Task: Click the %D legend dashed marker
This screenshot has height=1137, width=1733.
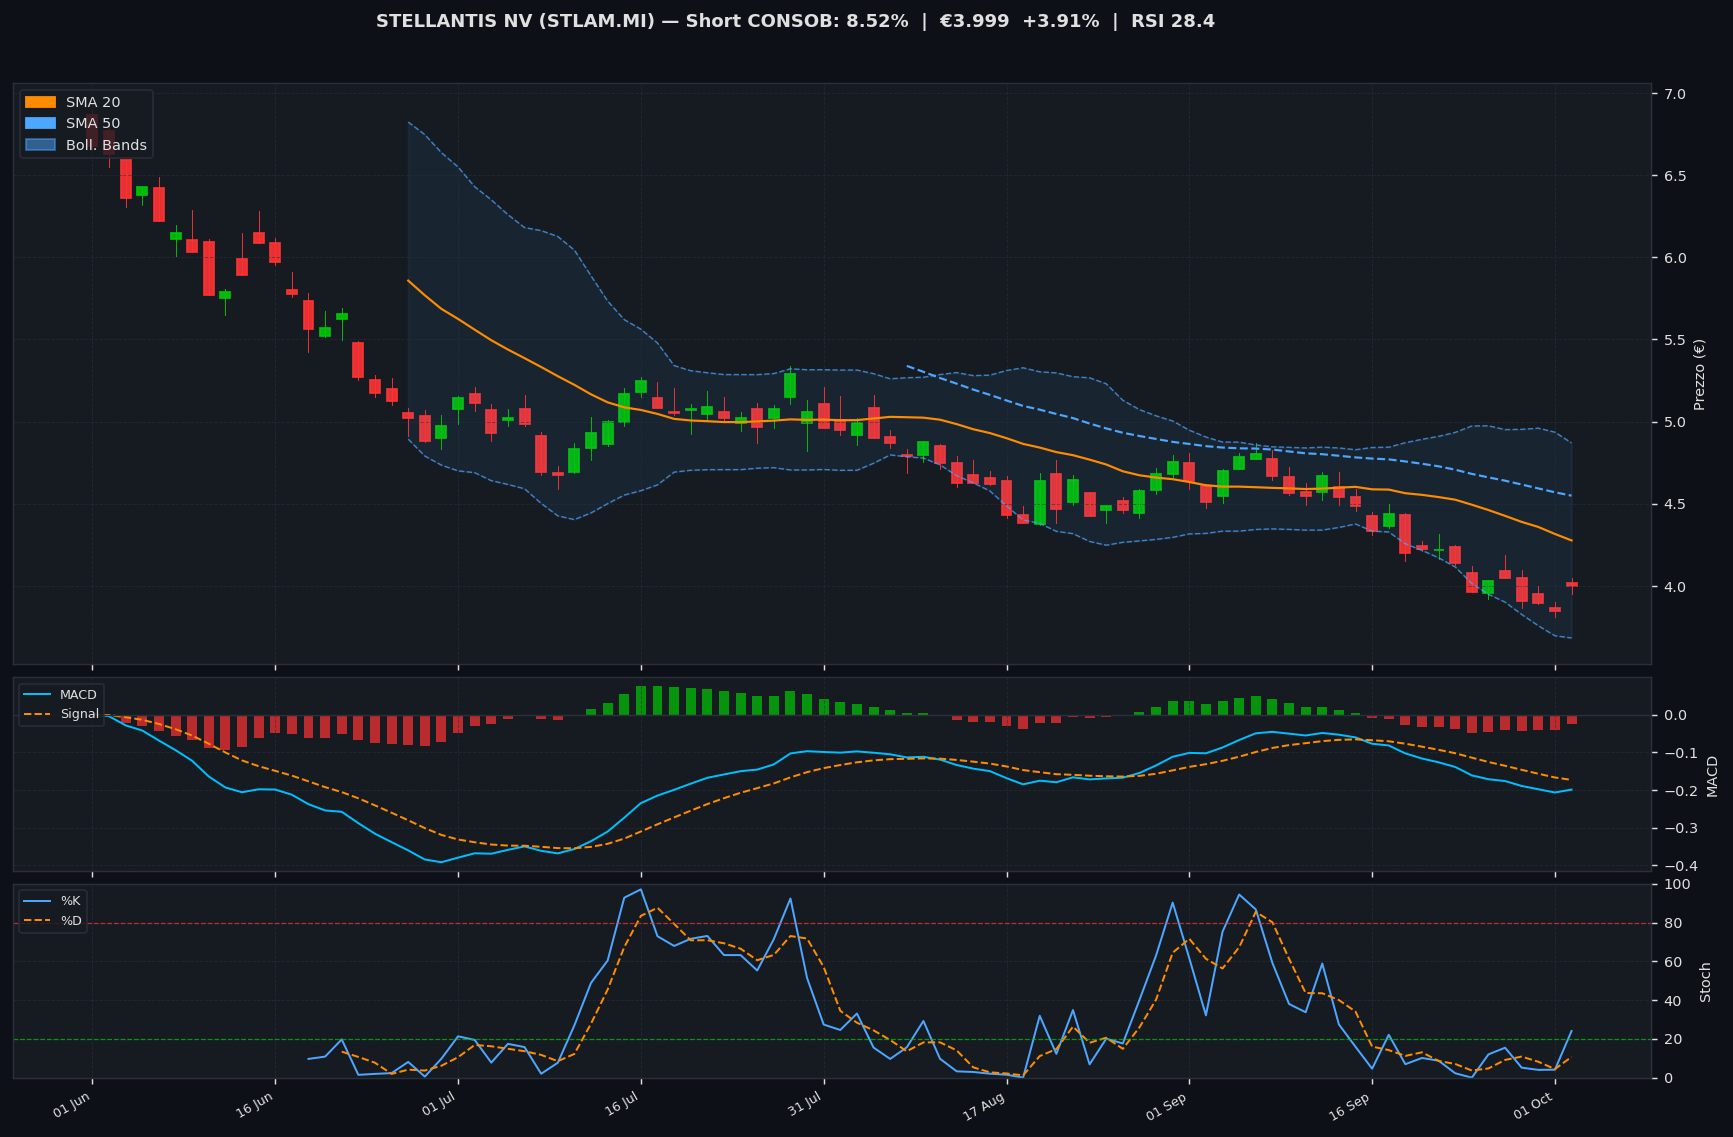Action: click(x=38, y=920)
